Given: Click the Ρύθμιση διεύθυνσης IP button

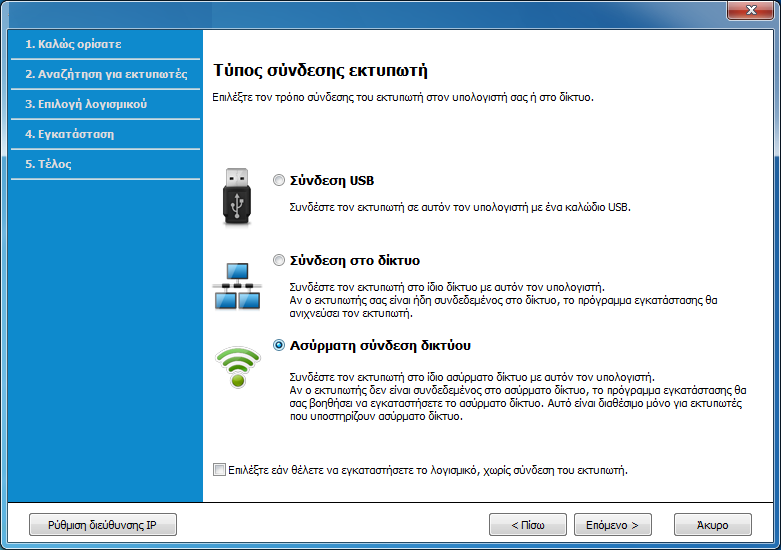Looking at the screenshot, I should tap(103, 525).
